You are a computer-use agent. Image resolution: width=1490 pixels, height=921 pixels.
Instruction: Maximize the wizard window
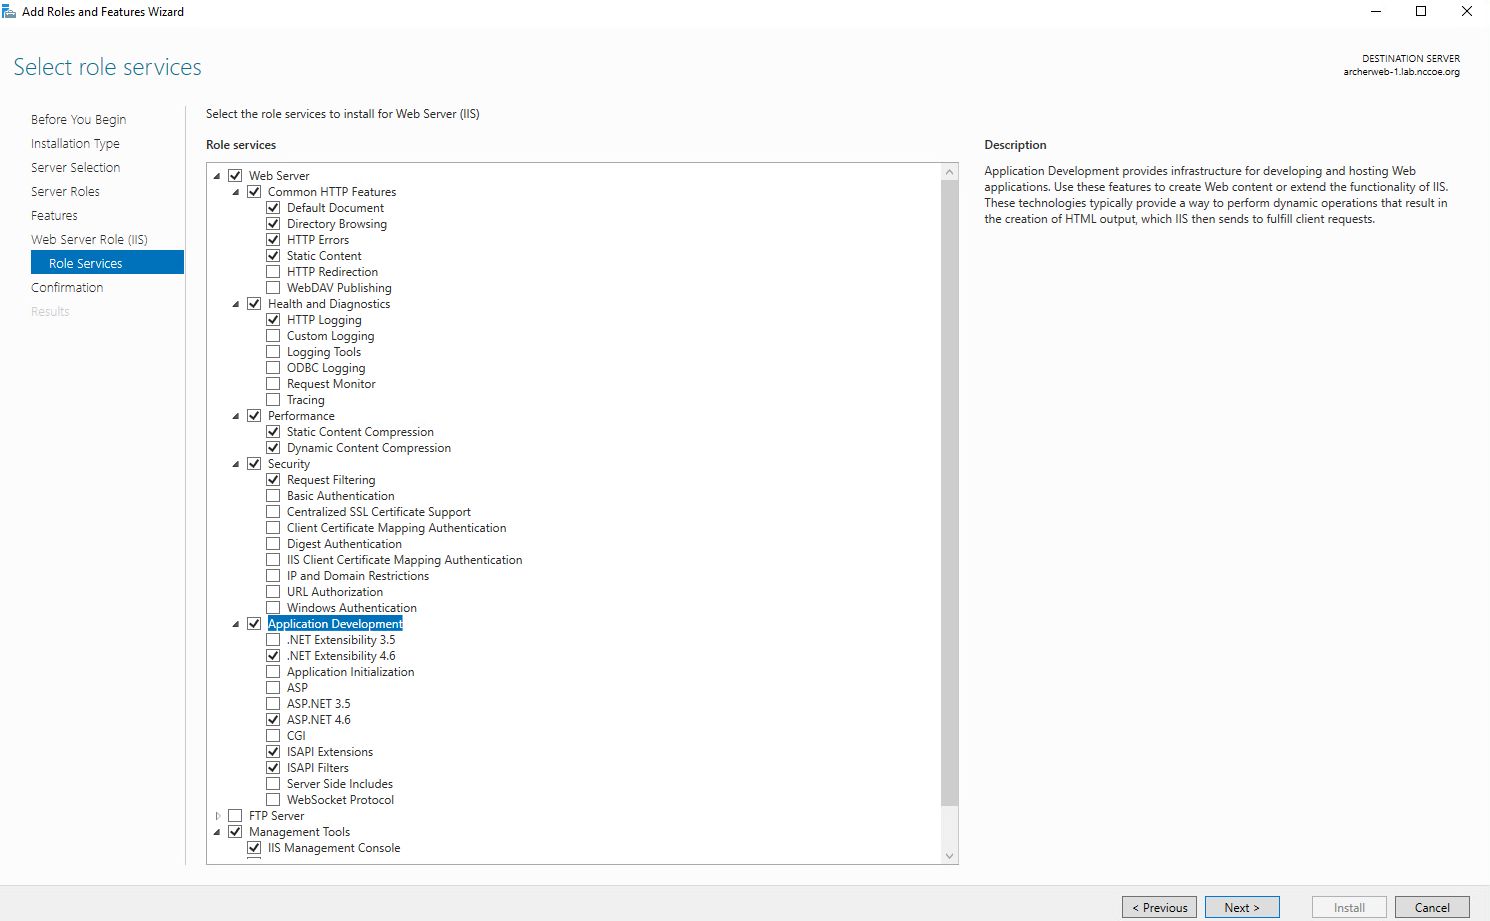1421,12
